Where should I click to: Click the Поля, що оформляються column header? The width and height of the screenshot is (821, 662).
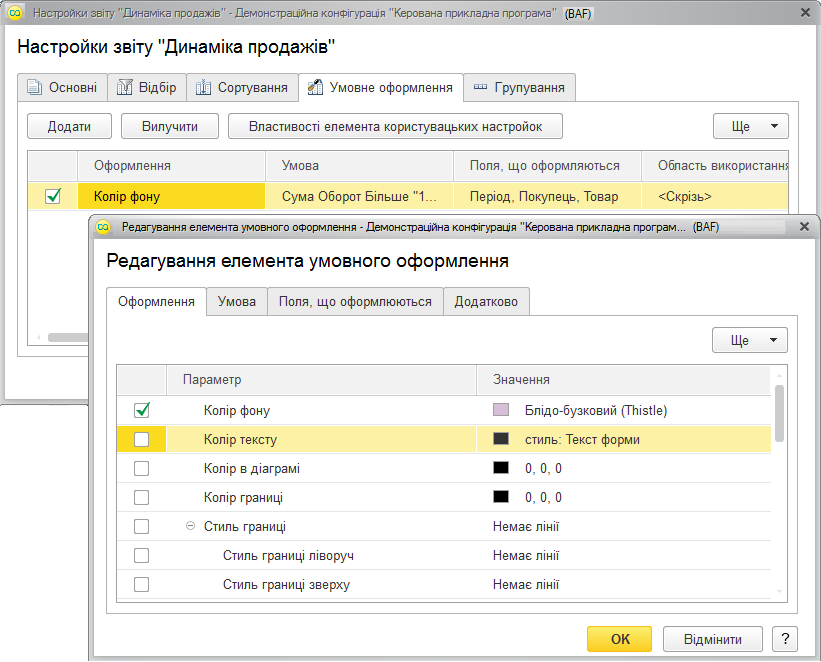(x=547, y=166)
